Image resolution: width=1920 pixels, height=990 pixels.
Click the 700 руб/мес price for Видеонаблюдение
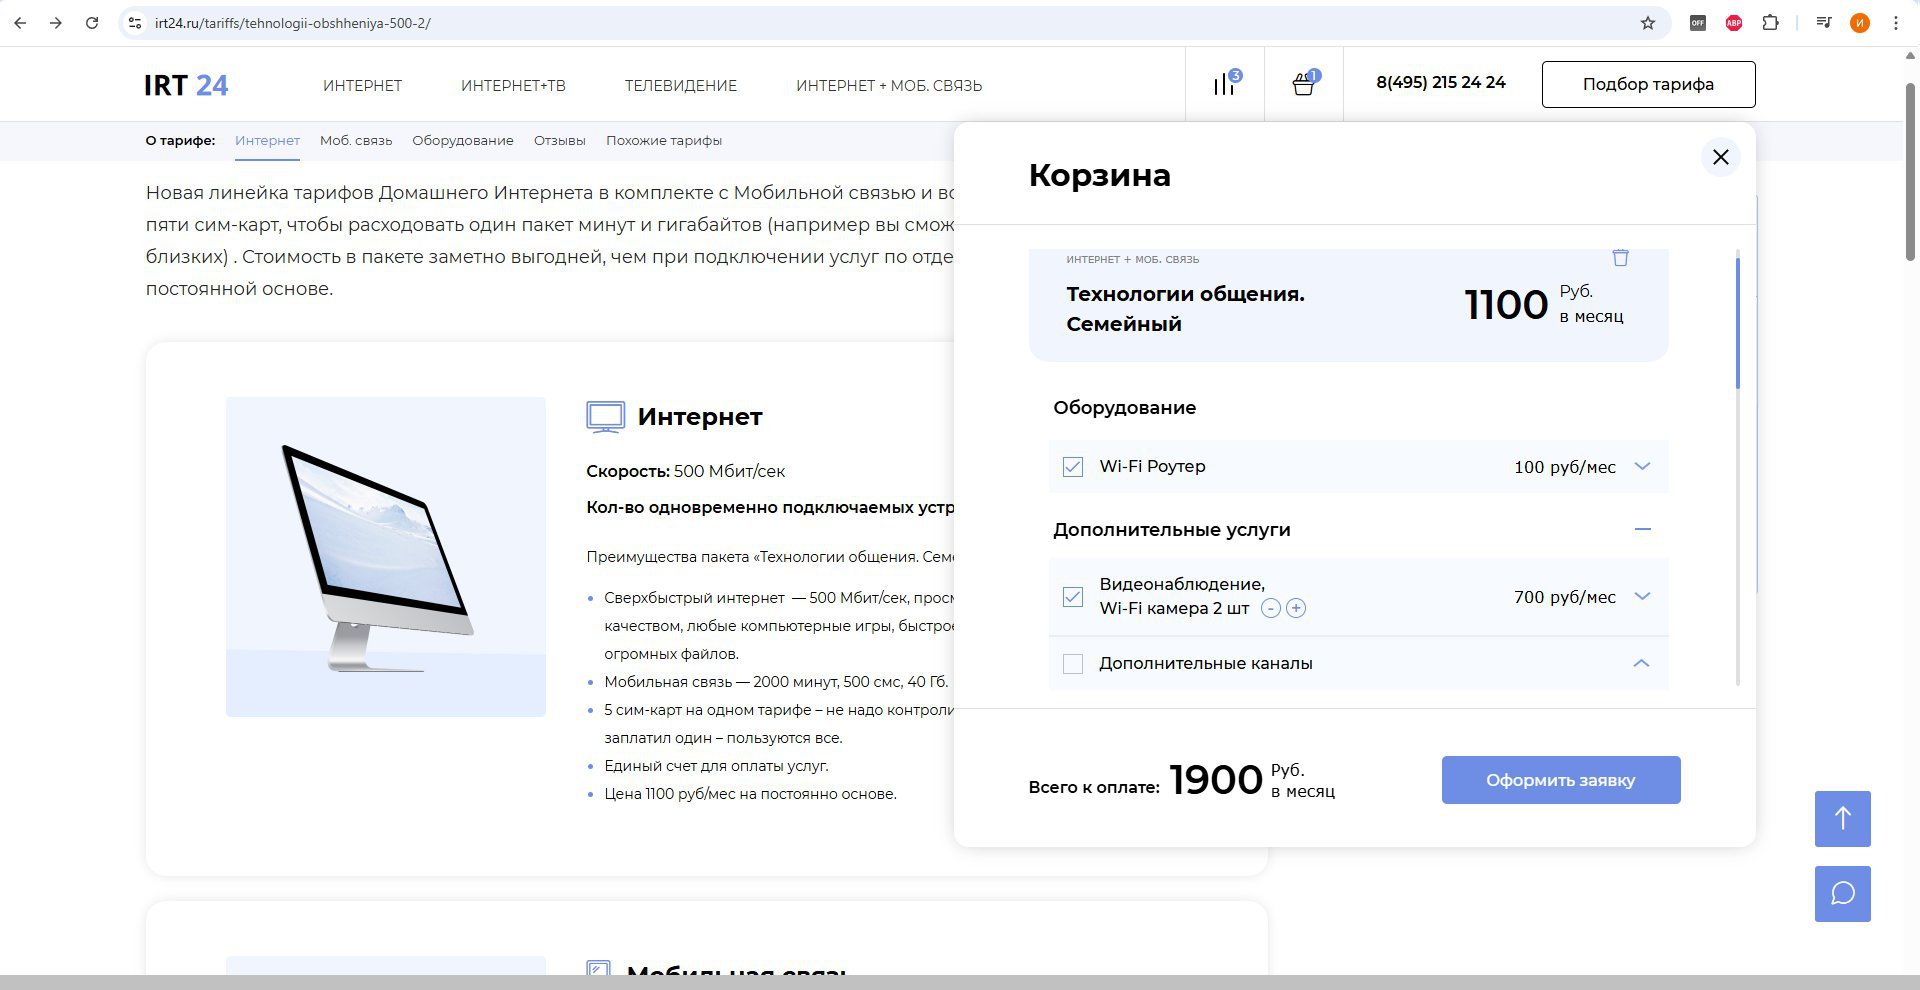(1565, 597)
